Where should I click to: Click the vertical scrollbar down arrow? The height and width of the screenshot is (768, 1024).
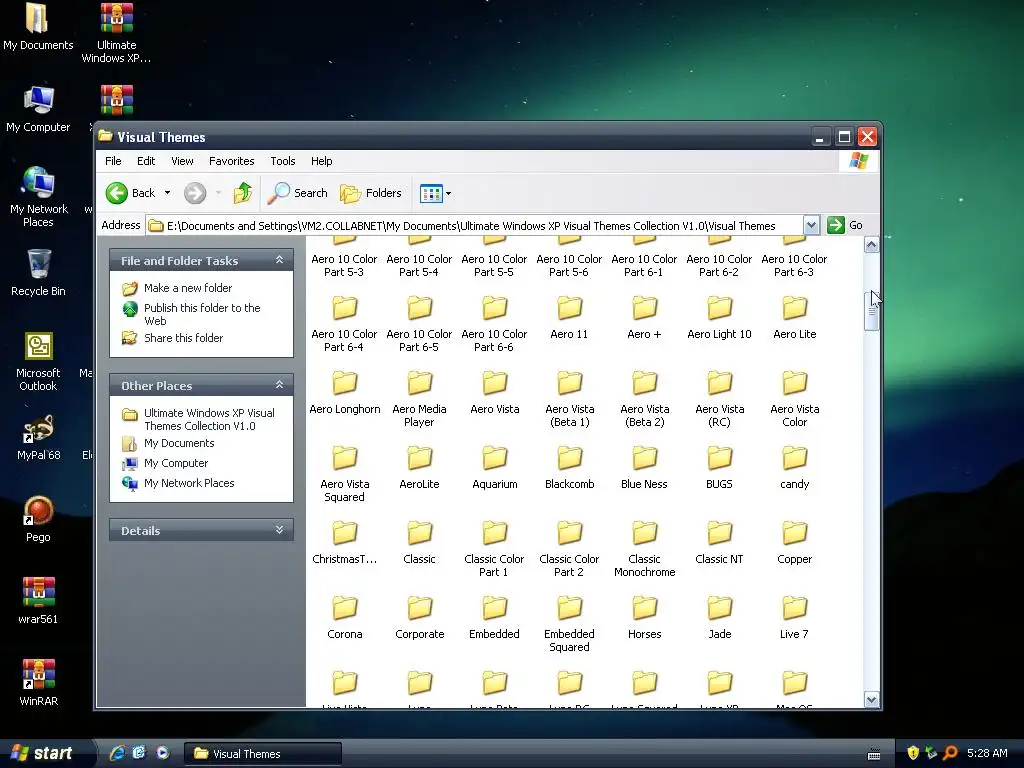tap(871, 699)
